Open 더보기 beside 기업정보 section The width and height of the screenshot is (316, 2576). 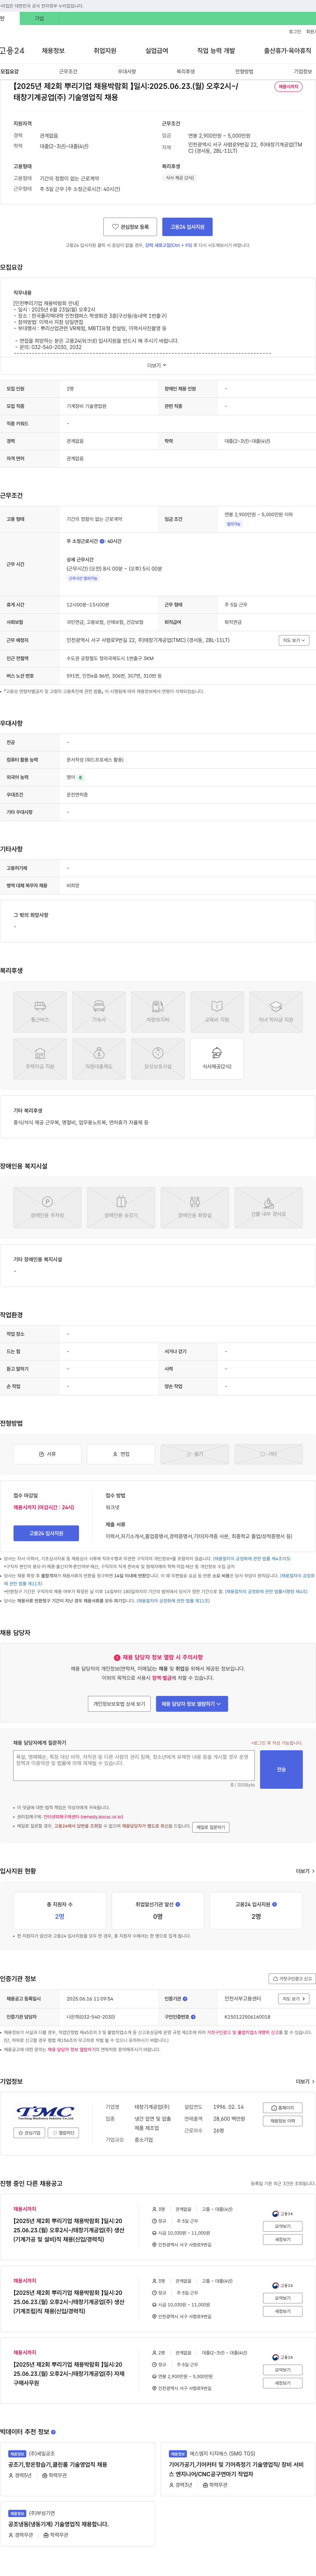(x=305, y=2081)
